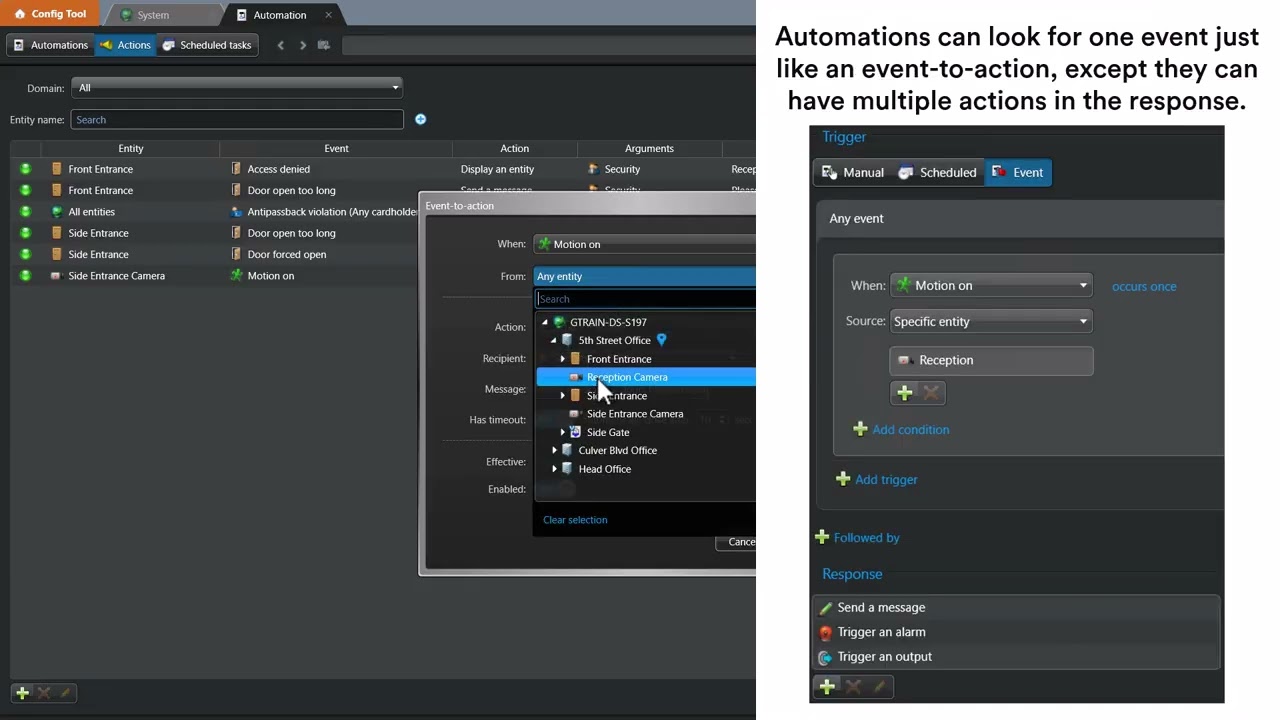Go back with the left arrow
This screenshot has height=720, width=1280.
[281, 45]
